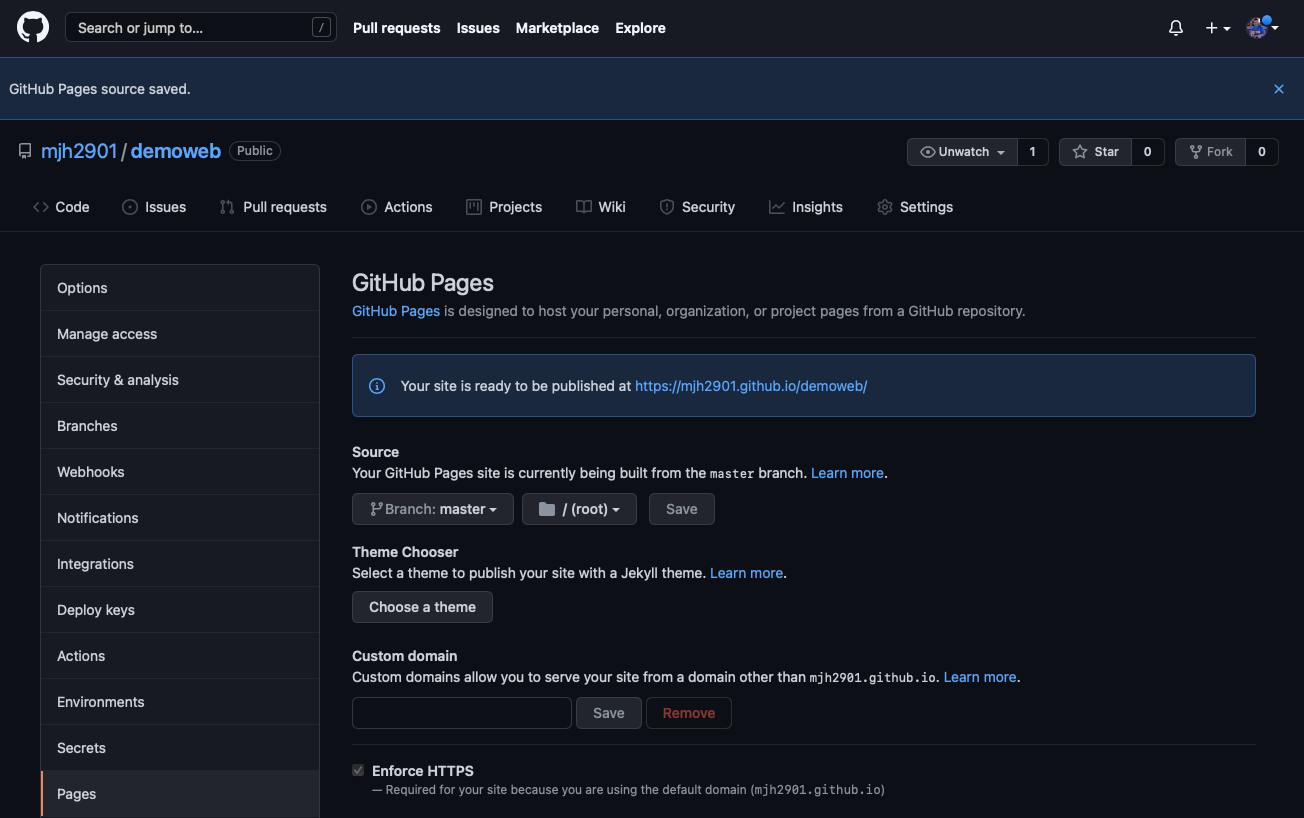This screenshot has width=1304, height=818.
Task: Switch to the Insights tab
Action: coord(806,207)
